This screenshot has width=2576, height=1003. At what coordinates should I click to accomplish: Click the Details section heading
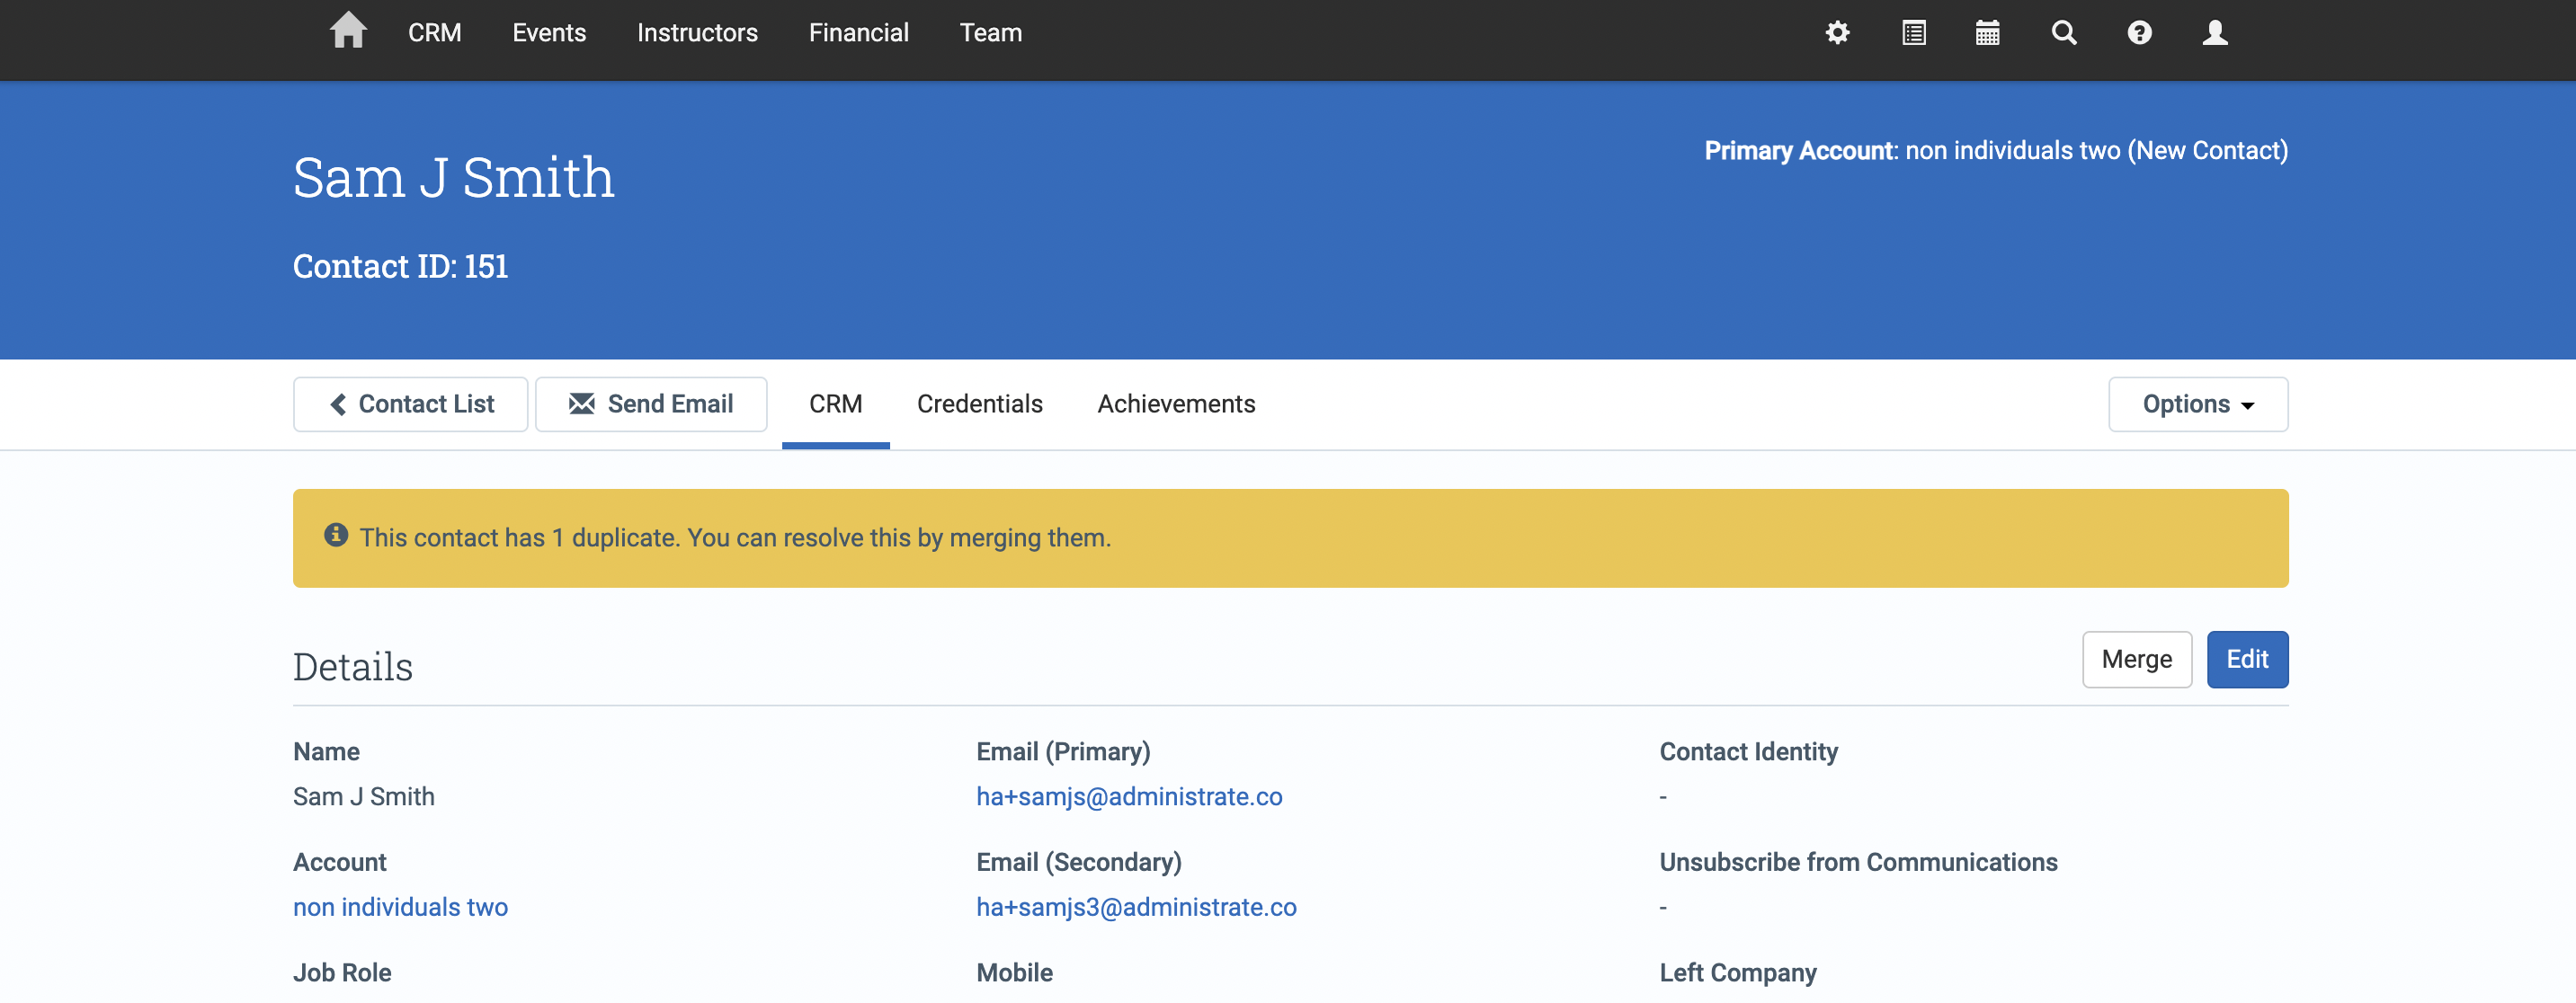pyautogui.click(x=353, y=667)
